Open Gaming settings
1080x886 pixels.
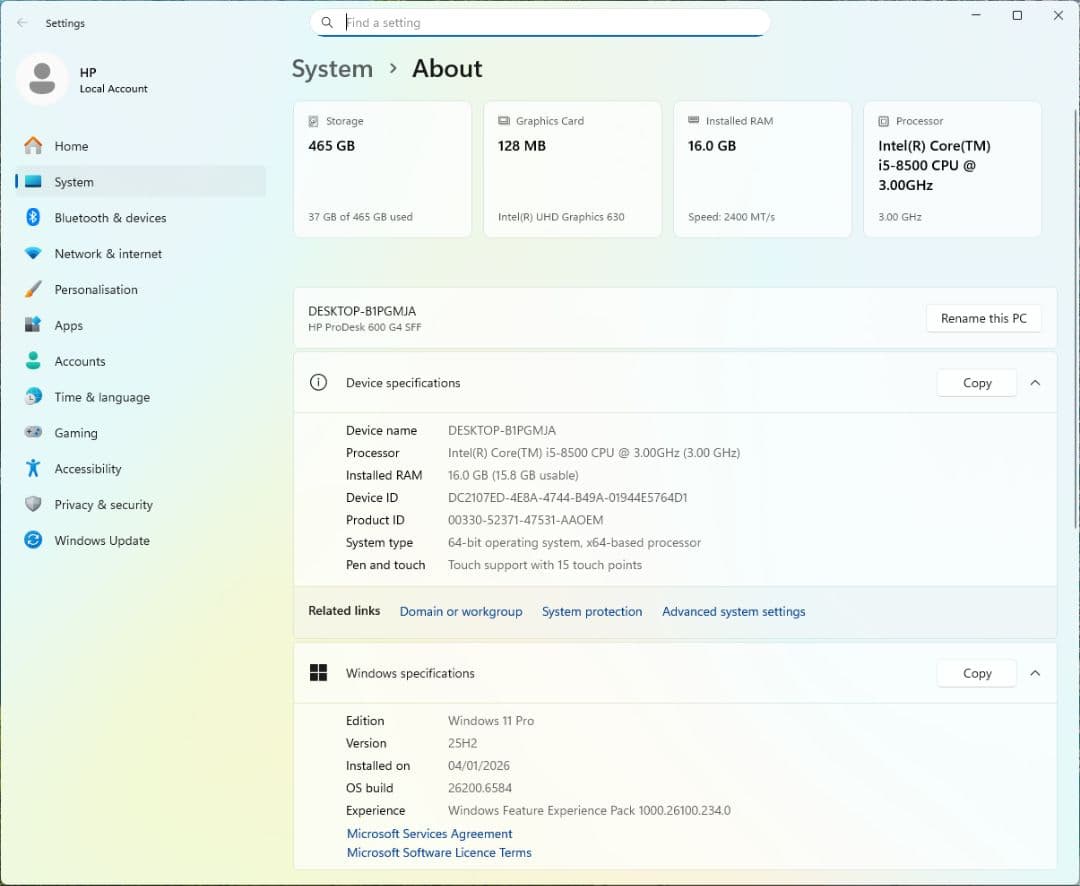(75, 432)
